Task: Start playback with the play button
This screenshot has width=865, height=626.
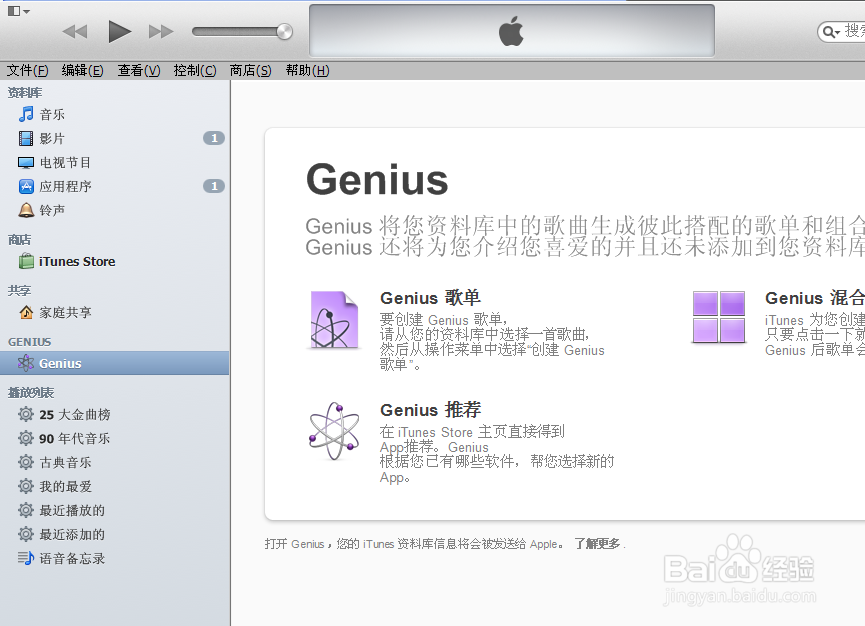Action: tap(119, 31)
